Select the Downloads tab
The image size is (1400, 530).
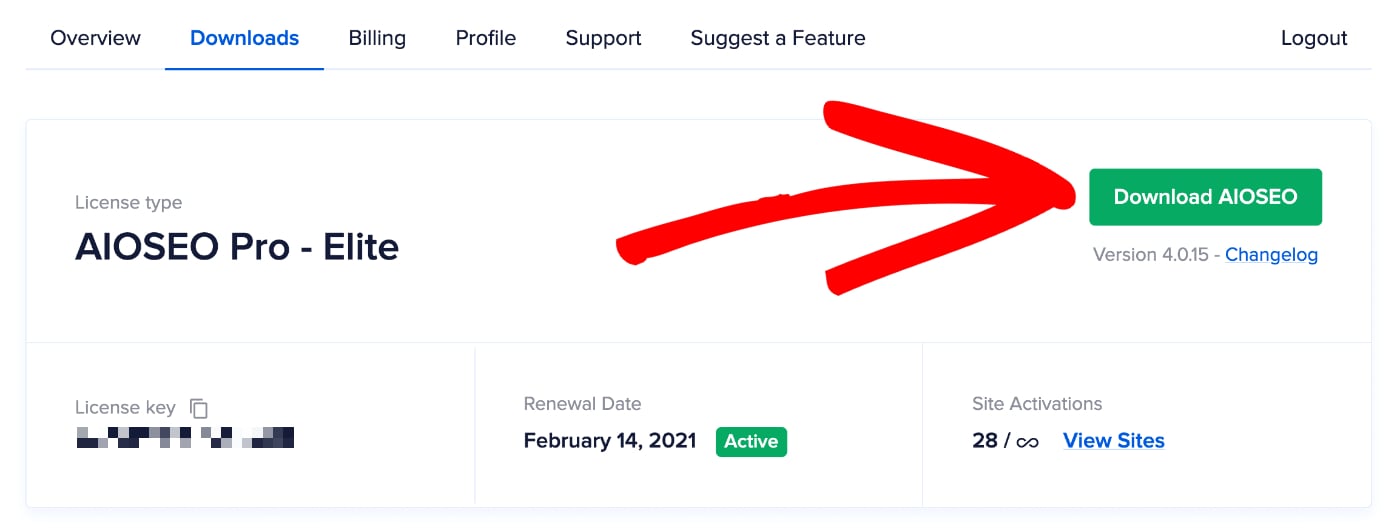click(245, 38)
